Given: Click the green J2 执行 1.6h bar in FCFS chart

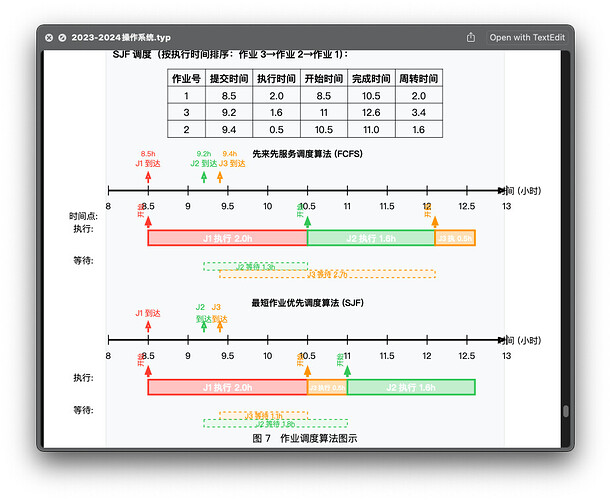Looking at the screenshot, I should click(x=370, y=238).
